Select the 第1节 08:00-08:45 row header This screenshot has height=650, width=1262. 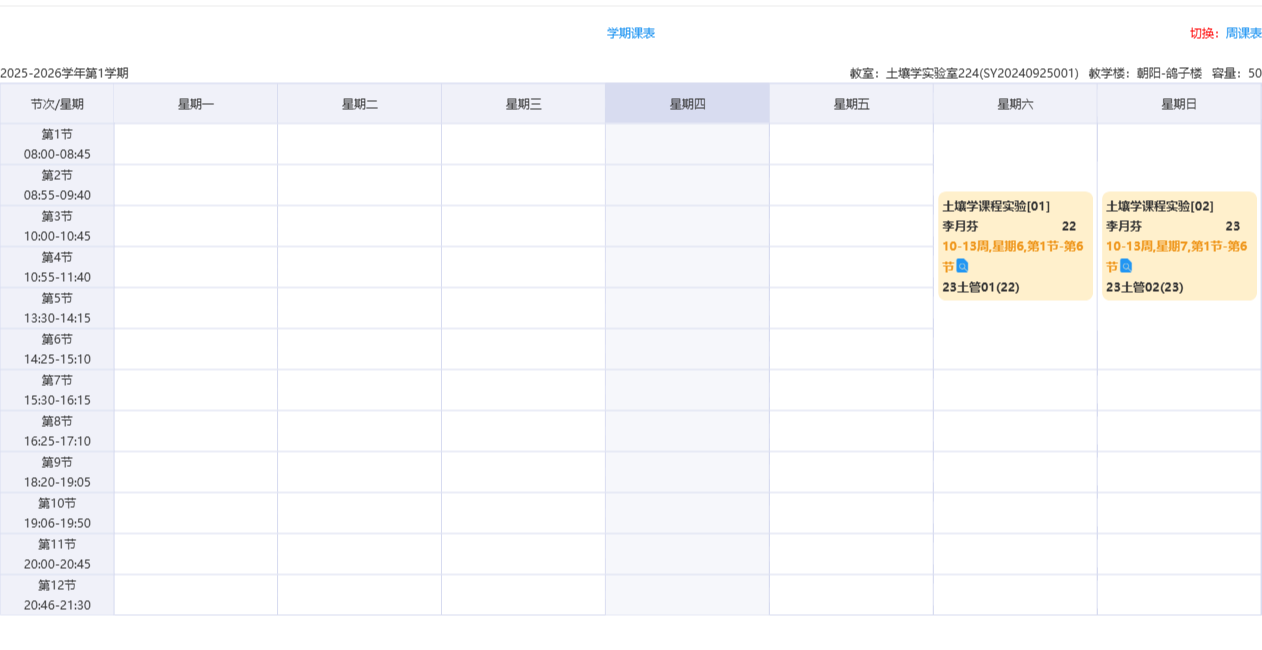click(57, 144)
